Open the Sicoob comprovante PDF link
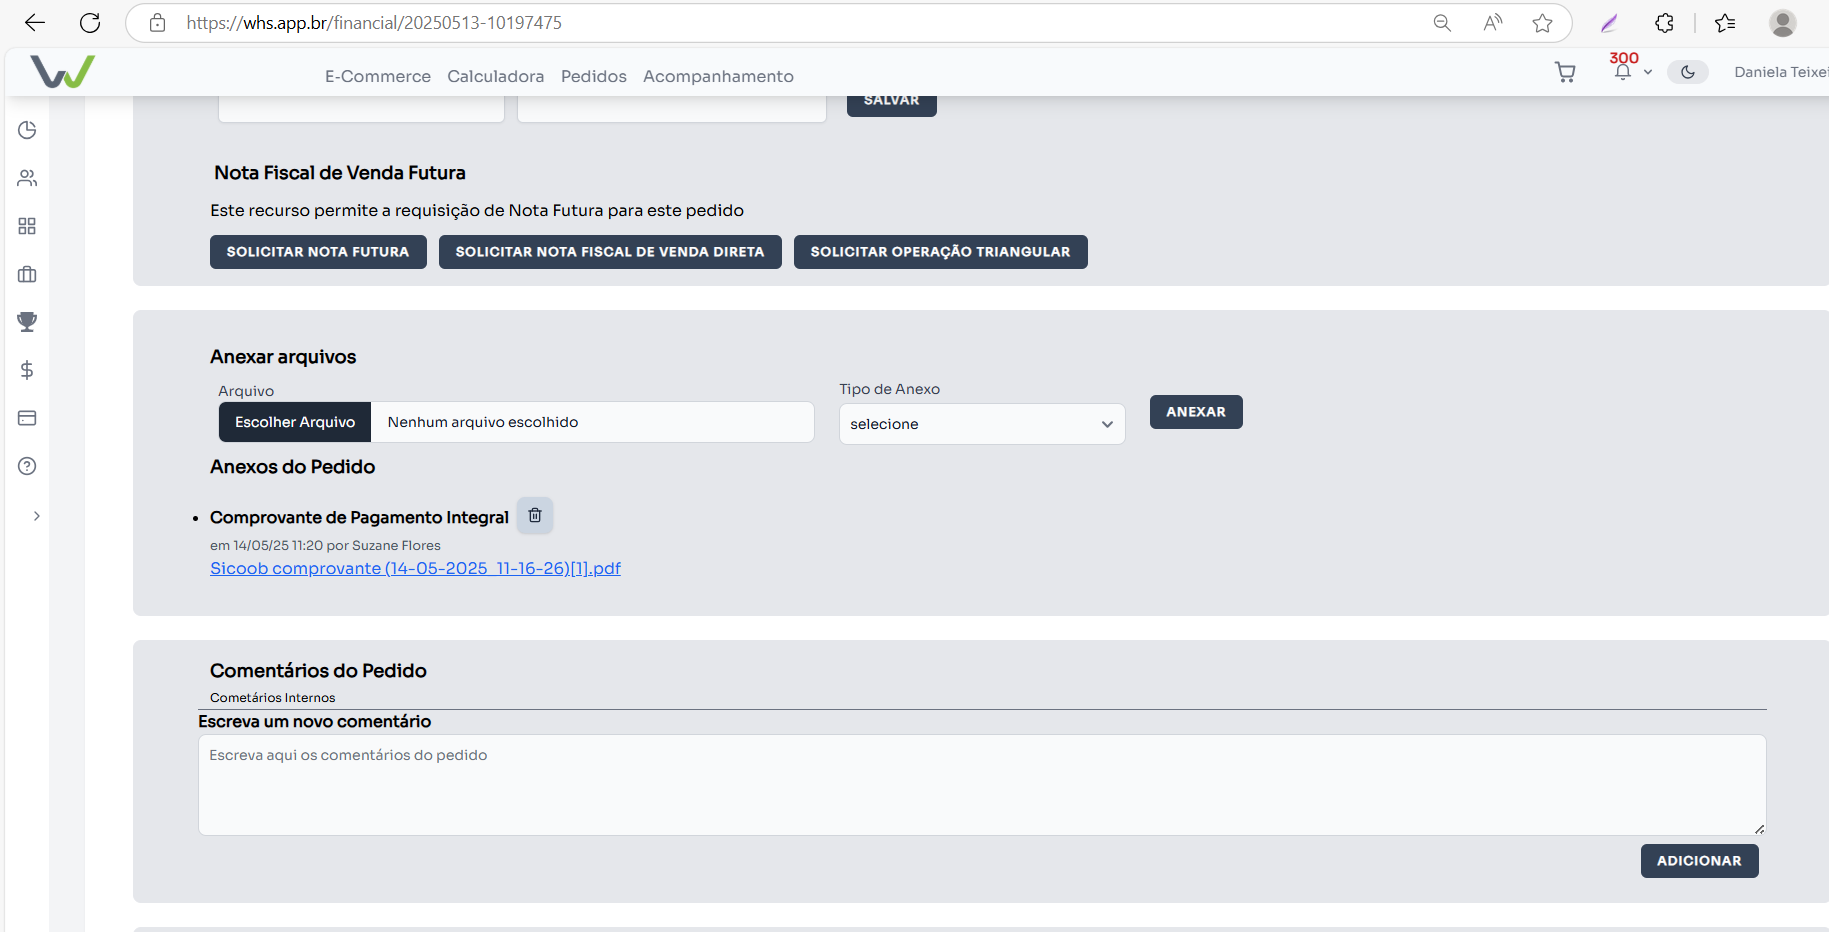The height and width of the screenshot is (932, 1829). 415,568
